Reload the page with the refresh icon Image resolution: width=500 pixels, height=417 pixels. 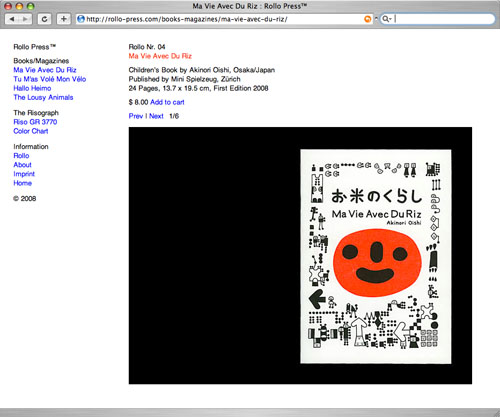coord(44,19)
